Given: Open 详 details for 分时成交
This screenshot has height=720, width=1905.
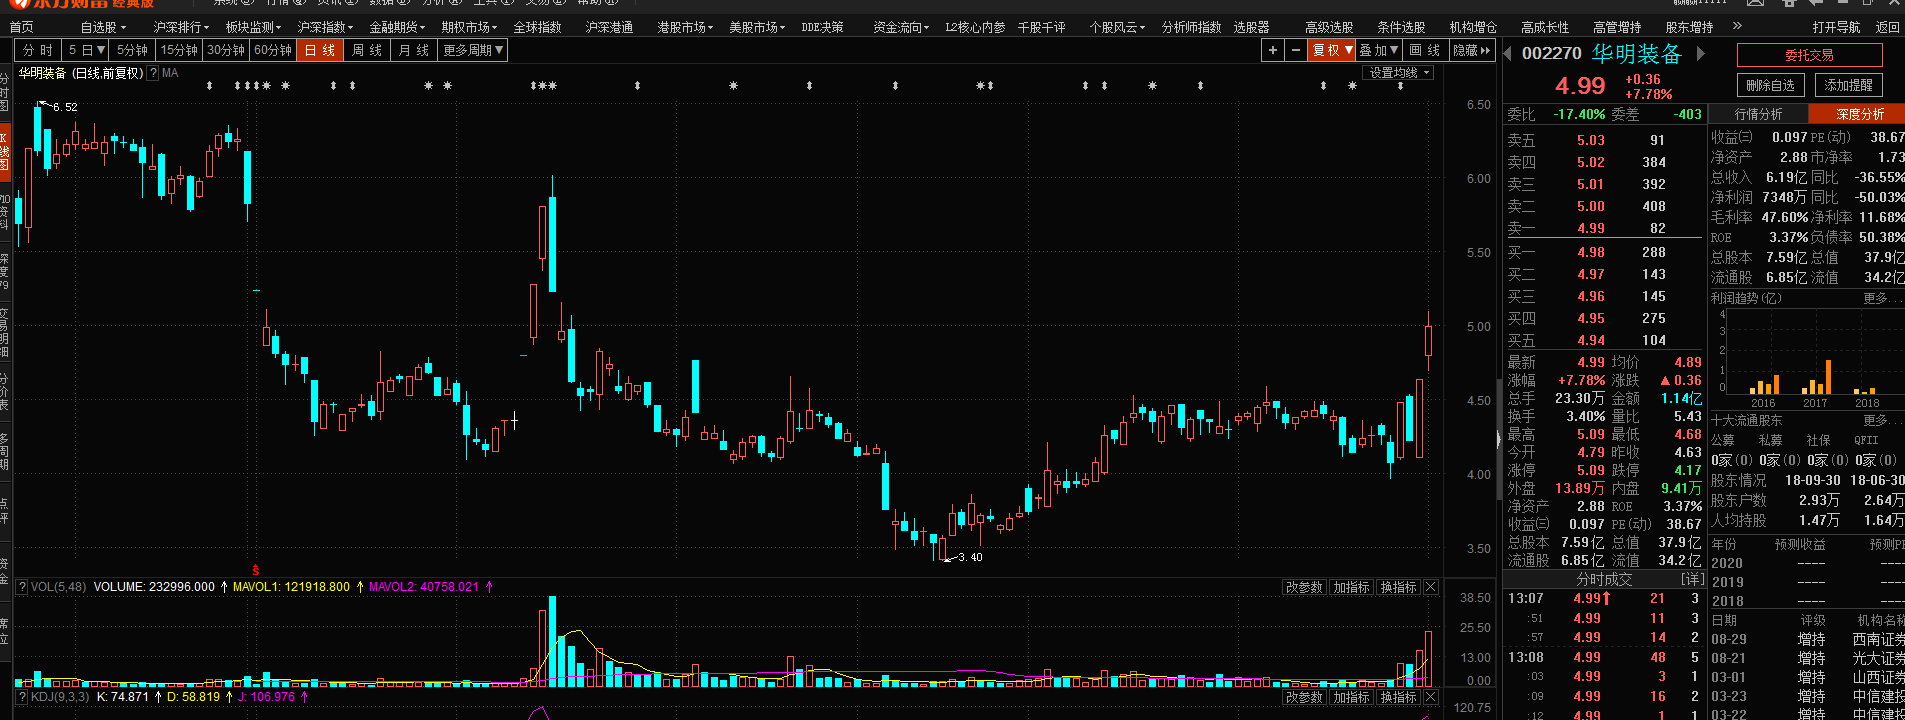Looking at the screenshot, I should (1692, 579).
